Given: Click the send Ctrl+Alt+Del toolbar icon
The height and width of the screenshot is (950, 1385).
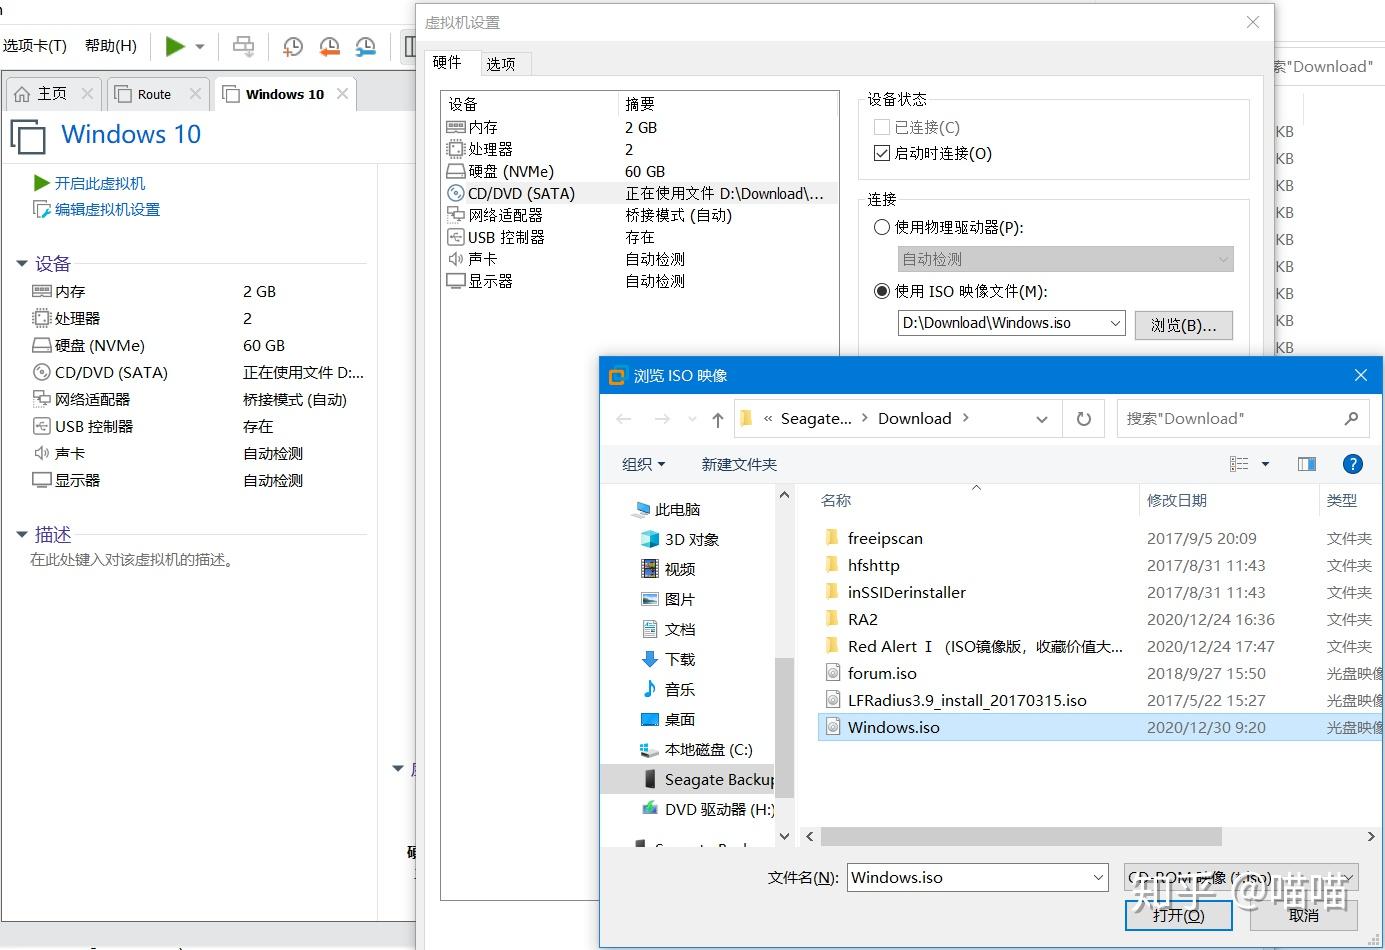Looking at the screenshot, I should coord(243,46).
